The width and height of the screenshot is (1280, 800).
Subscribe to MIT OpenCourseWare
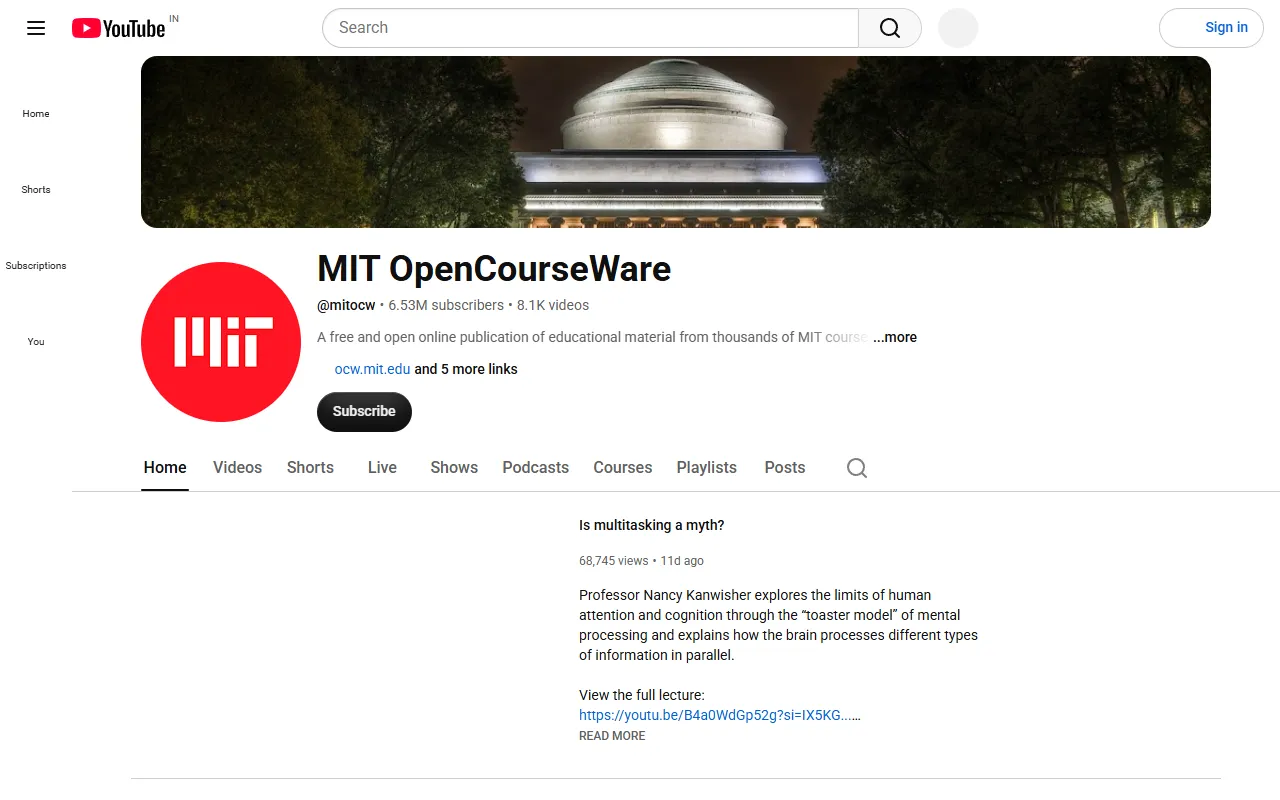tap(364, 411)
